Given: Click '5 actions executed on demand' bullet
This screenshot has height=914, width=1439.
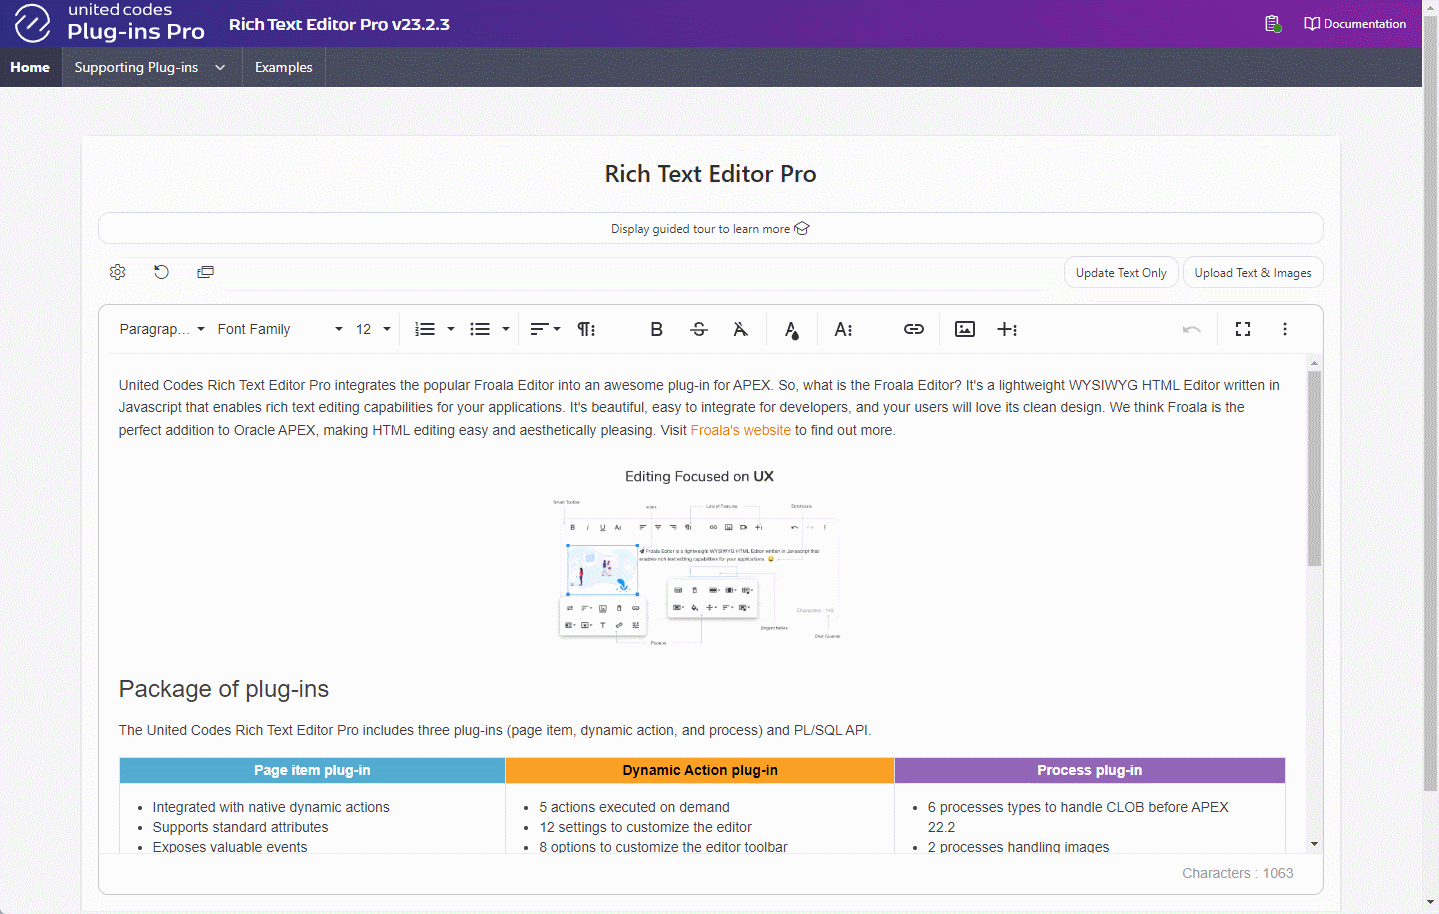Looking at the screenshot, I should [x=635, y=807].
